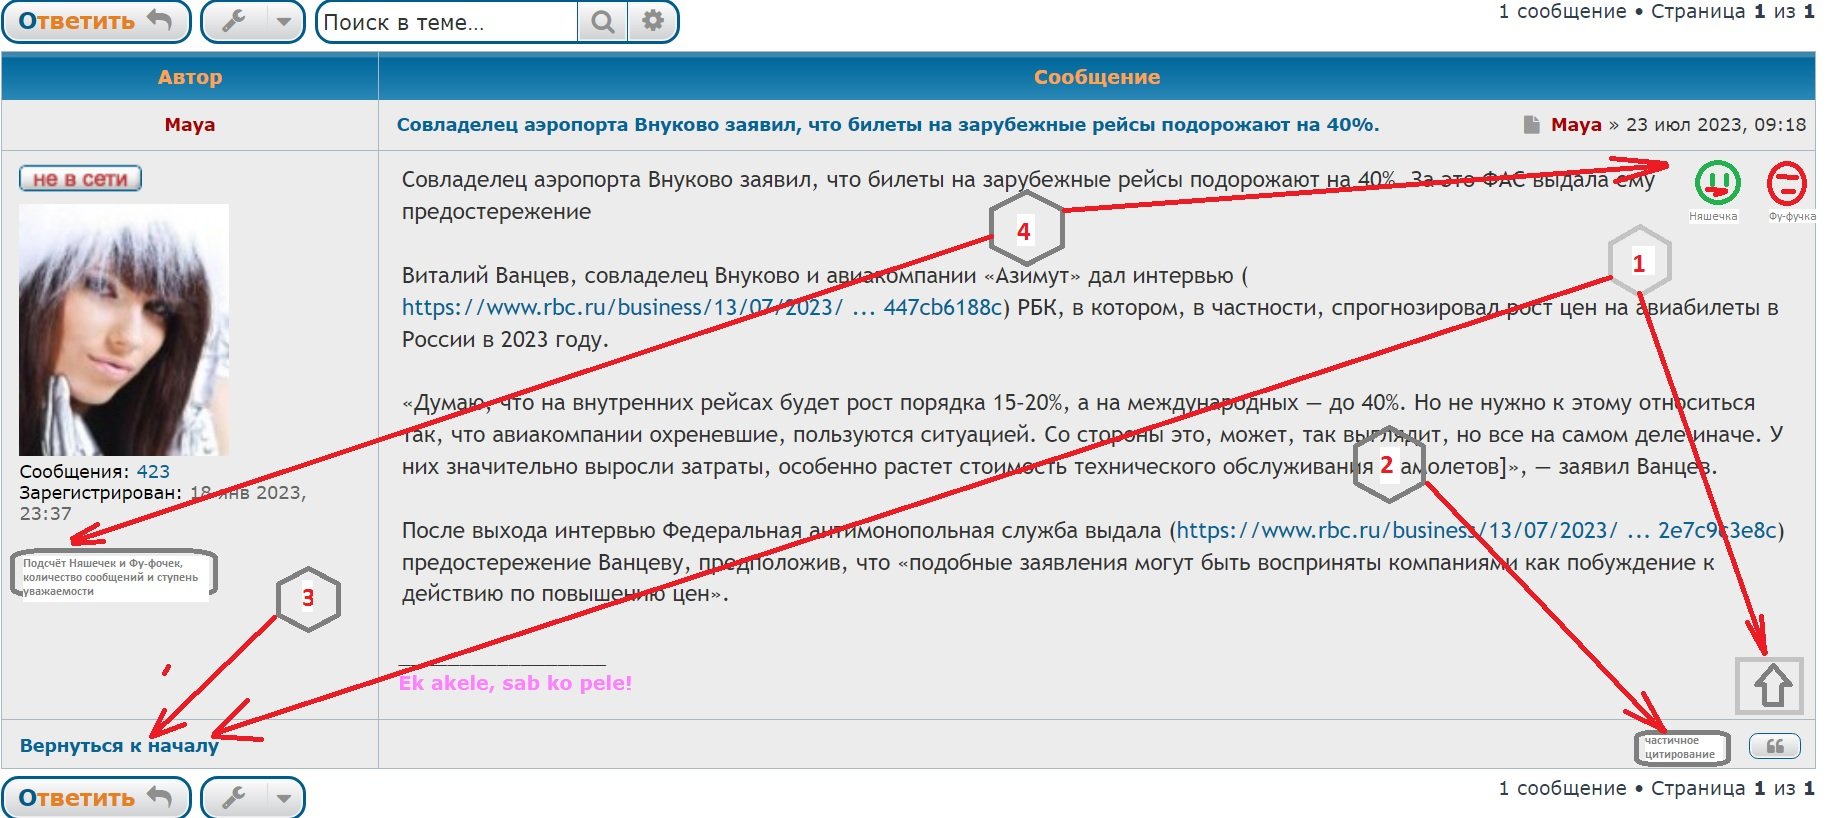
Task: Open Maya author profile link in header
Action: [x=190, y=125]
